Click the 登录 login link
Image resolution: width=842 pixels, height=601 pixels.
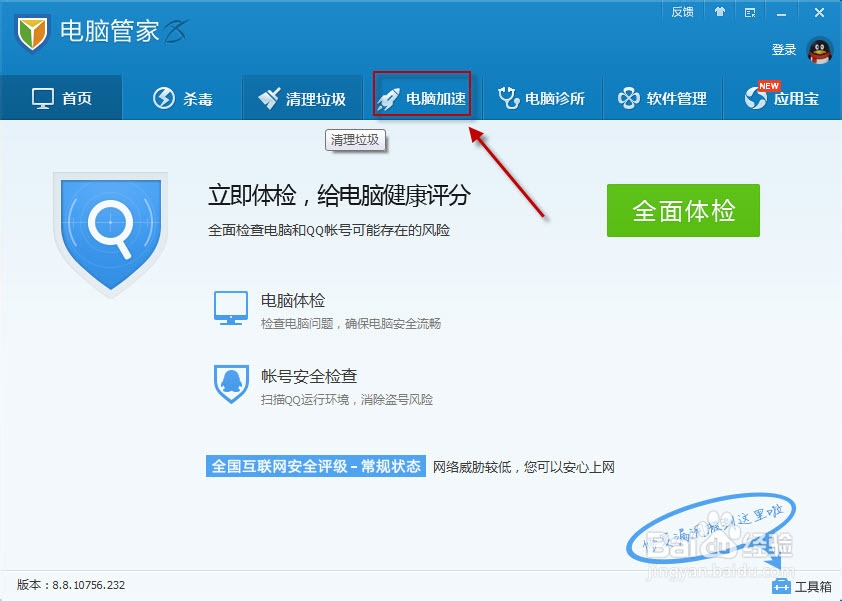(783, 48)
